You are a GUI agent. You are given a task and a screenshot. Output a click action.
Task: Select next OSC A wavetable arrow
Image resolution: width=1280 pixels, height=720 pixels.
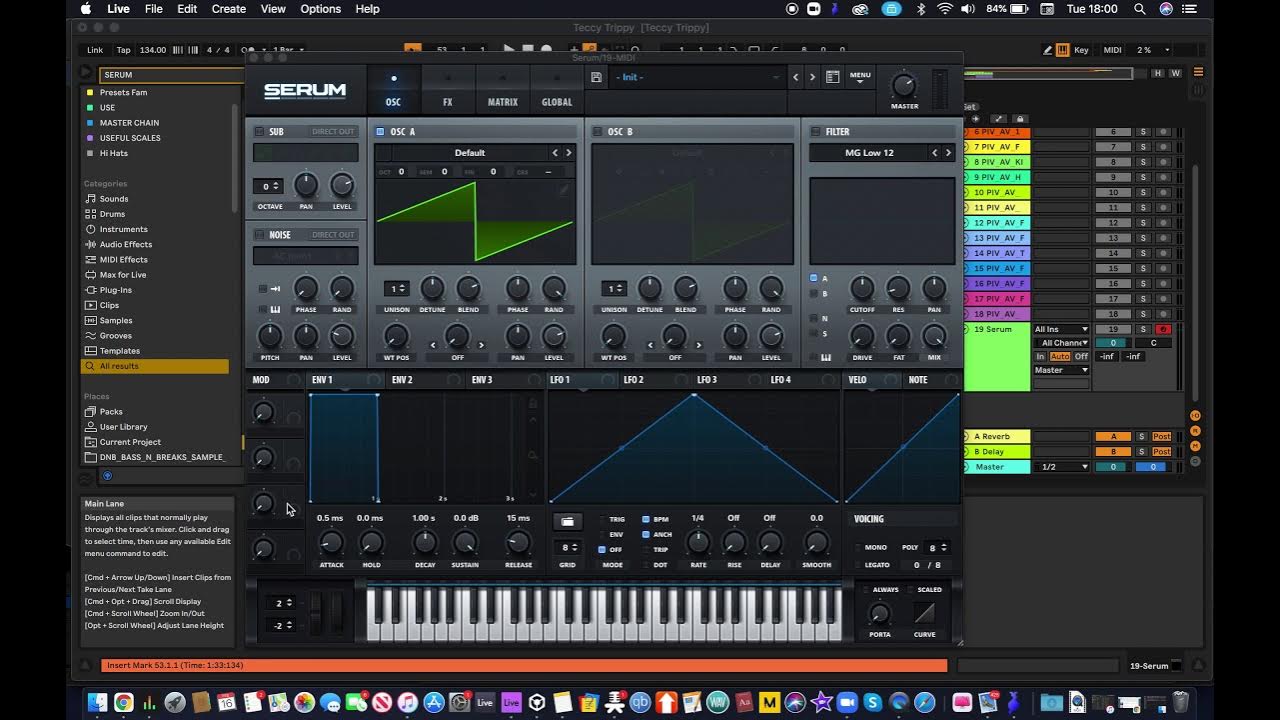569,153
